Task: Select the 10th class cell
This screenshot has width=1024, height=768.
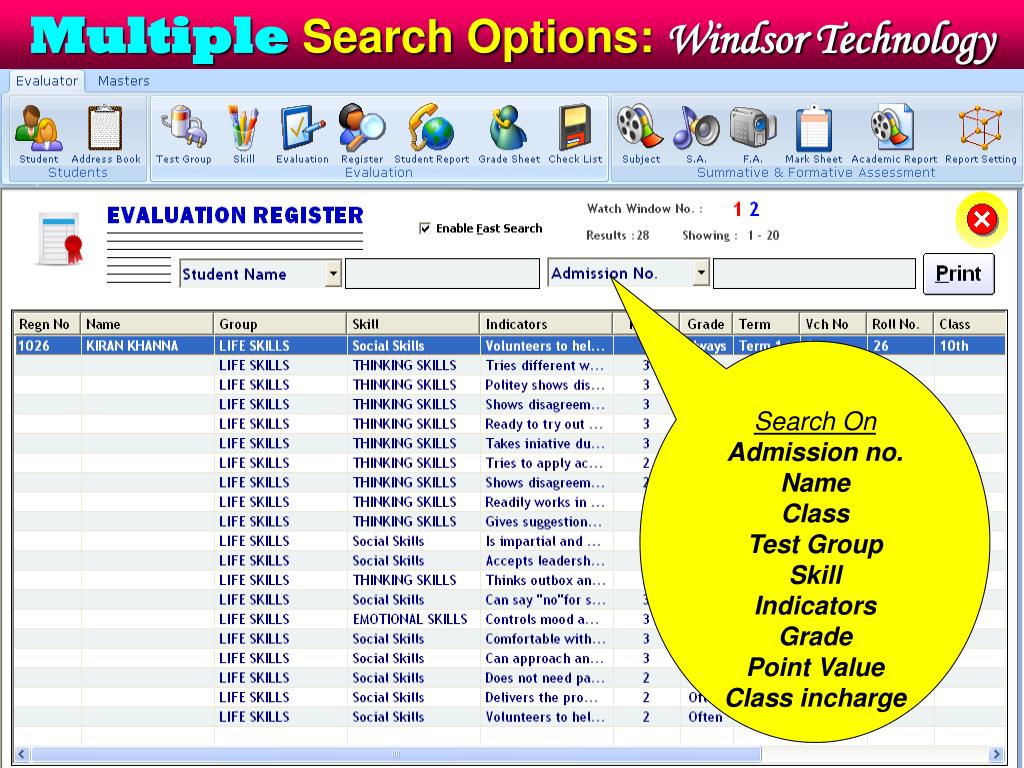Action: tap(969, 345)
